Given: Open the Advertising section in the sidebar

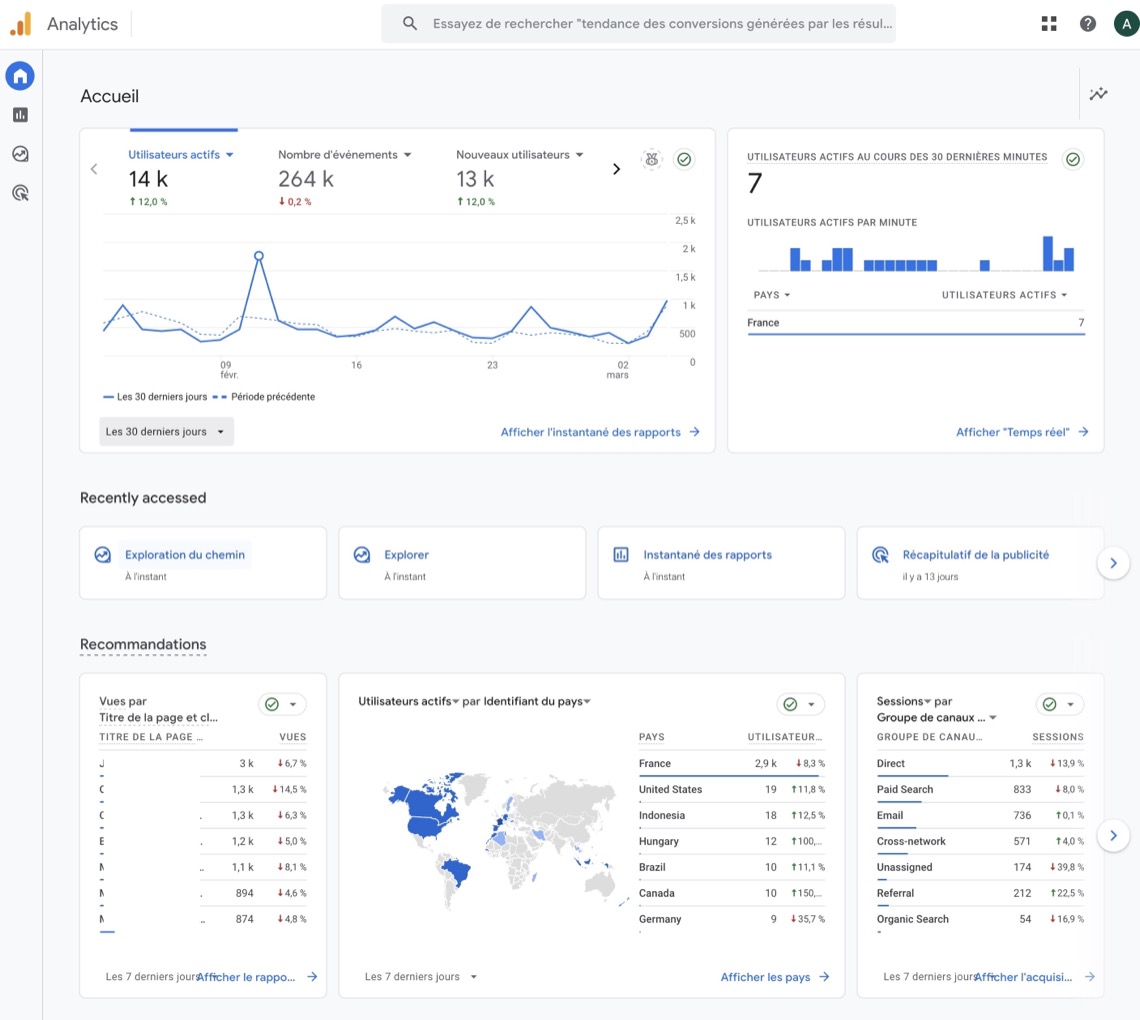Looking at the screenshot, I should pyautogui.click(x=20, y=192).
